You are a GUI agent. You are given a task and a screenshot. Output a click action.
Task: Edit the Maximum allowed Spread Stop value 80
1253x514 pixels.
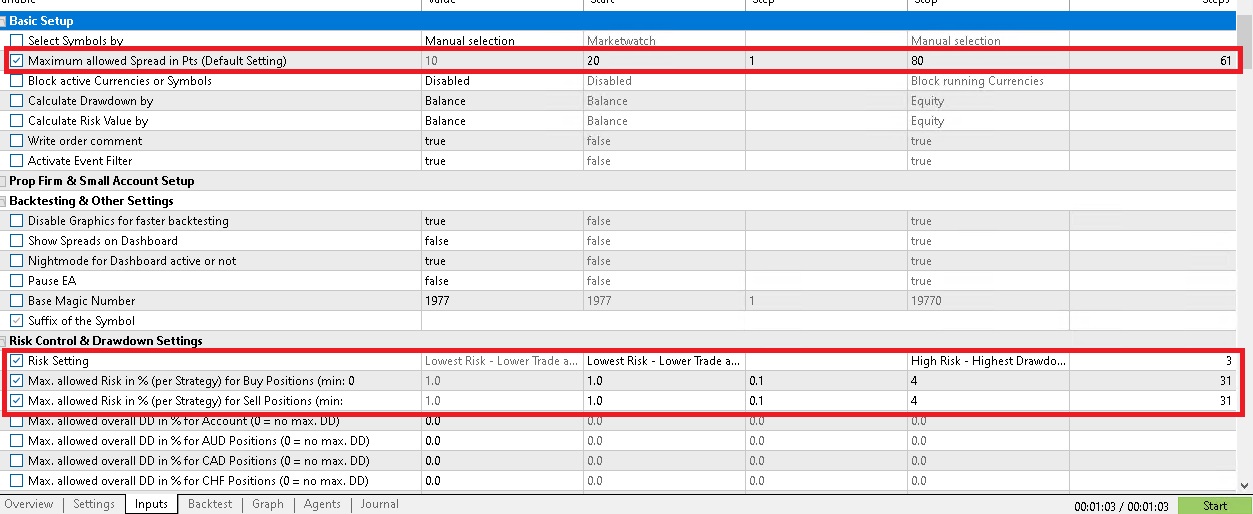pyautogui.click(x=987, y=61)
